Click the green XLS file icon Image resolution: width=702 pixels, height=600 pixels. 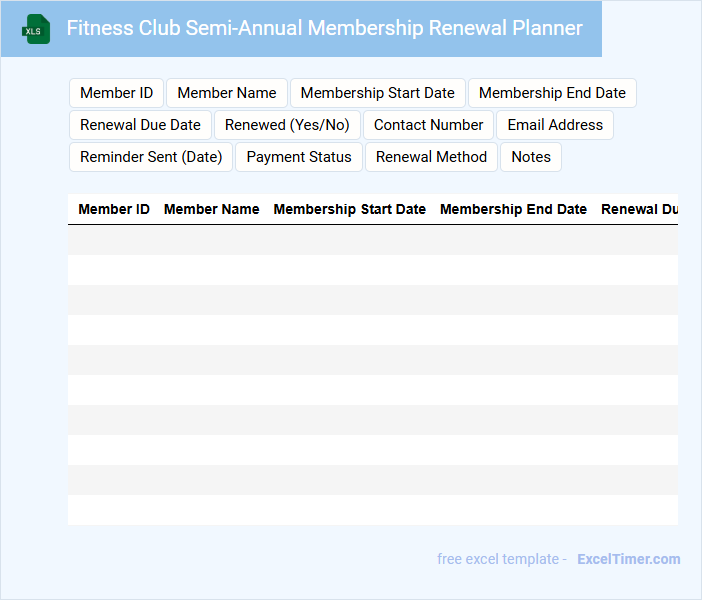coord(36,29)
